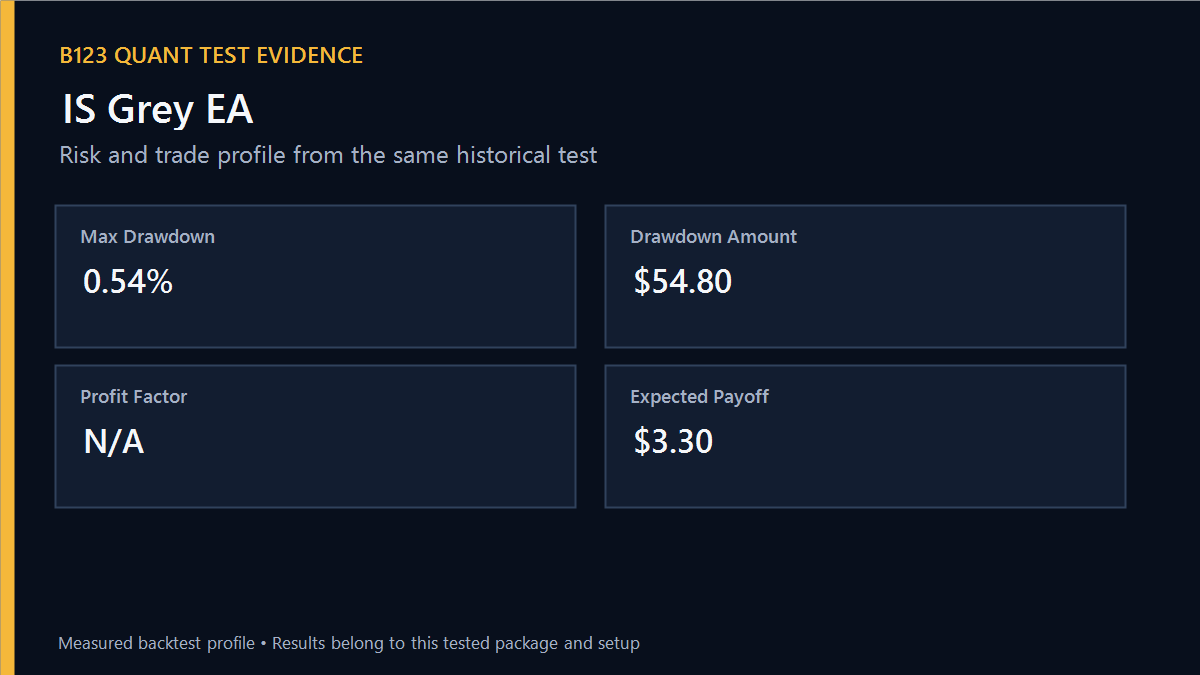Click the yellow accent bar on left edge
This screenshot has height=675, width=1200.
pos(7,337)
